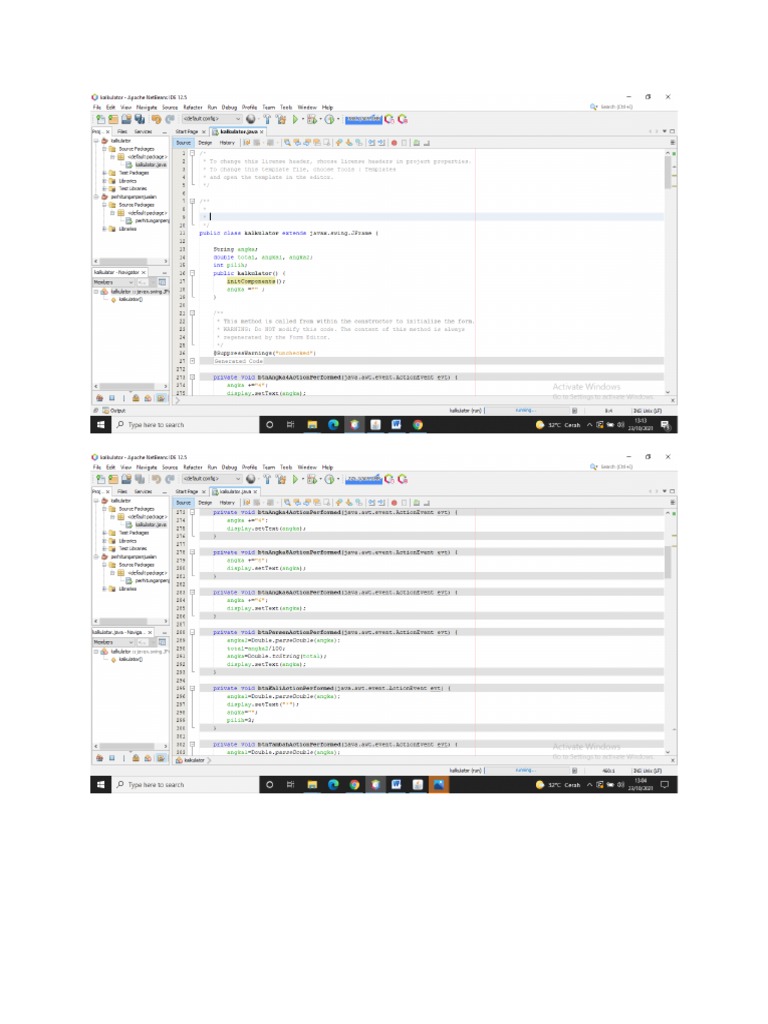This screenshot has width=768, height=1024.
Task: Select kalkulator.java in first screenshot project tree
Action: [150, 165]
